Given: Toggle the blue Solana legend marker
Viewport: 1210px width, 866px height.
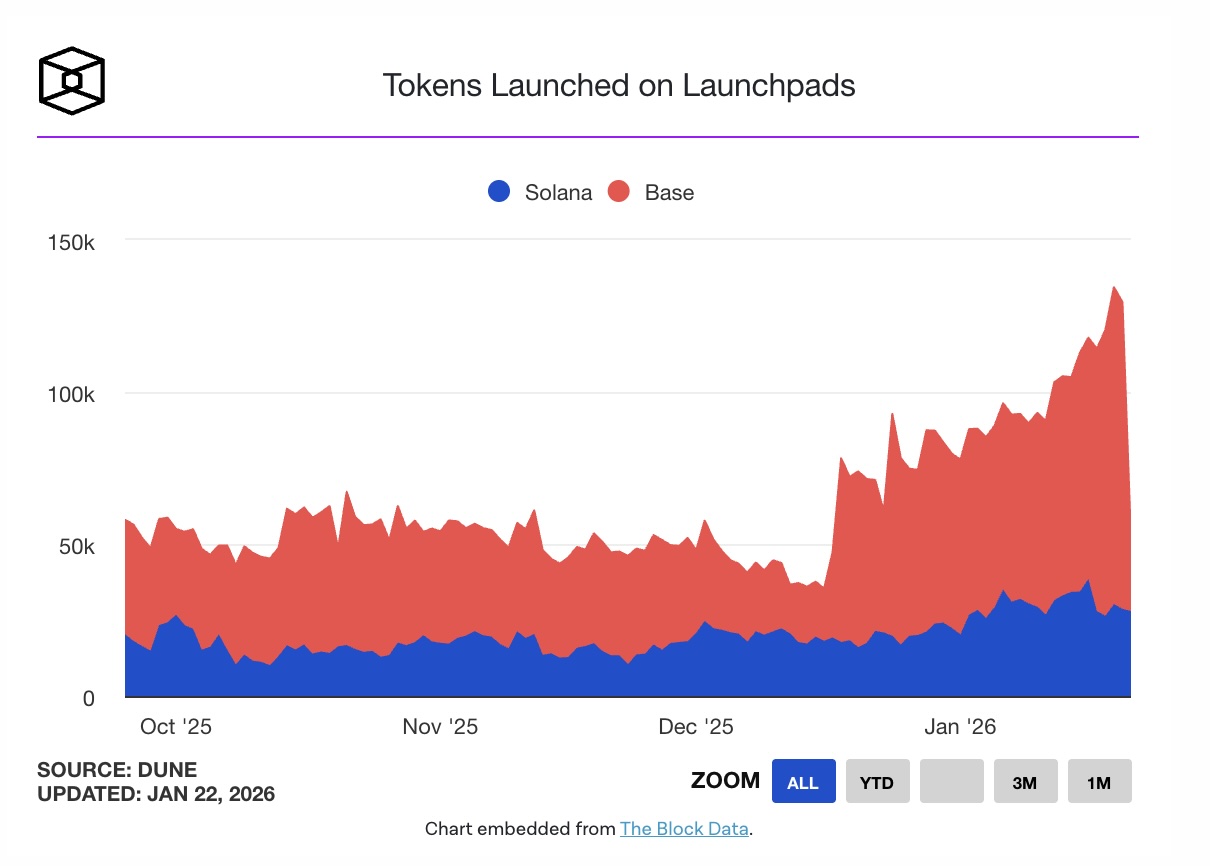Looking at the screenshot, I should coord(497,192).
